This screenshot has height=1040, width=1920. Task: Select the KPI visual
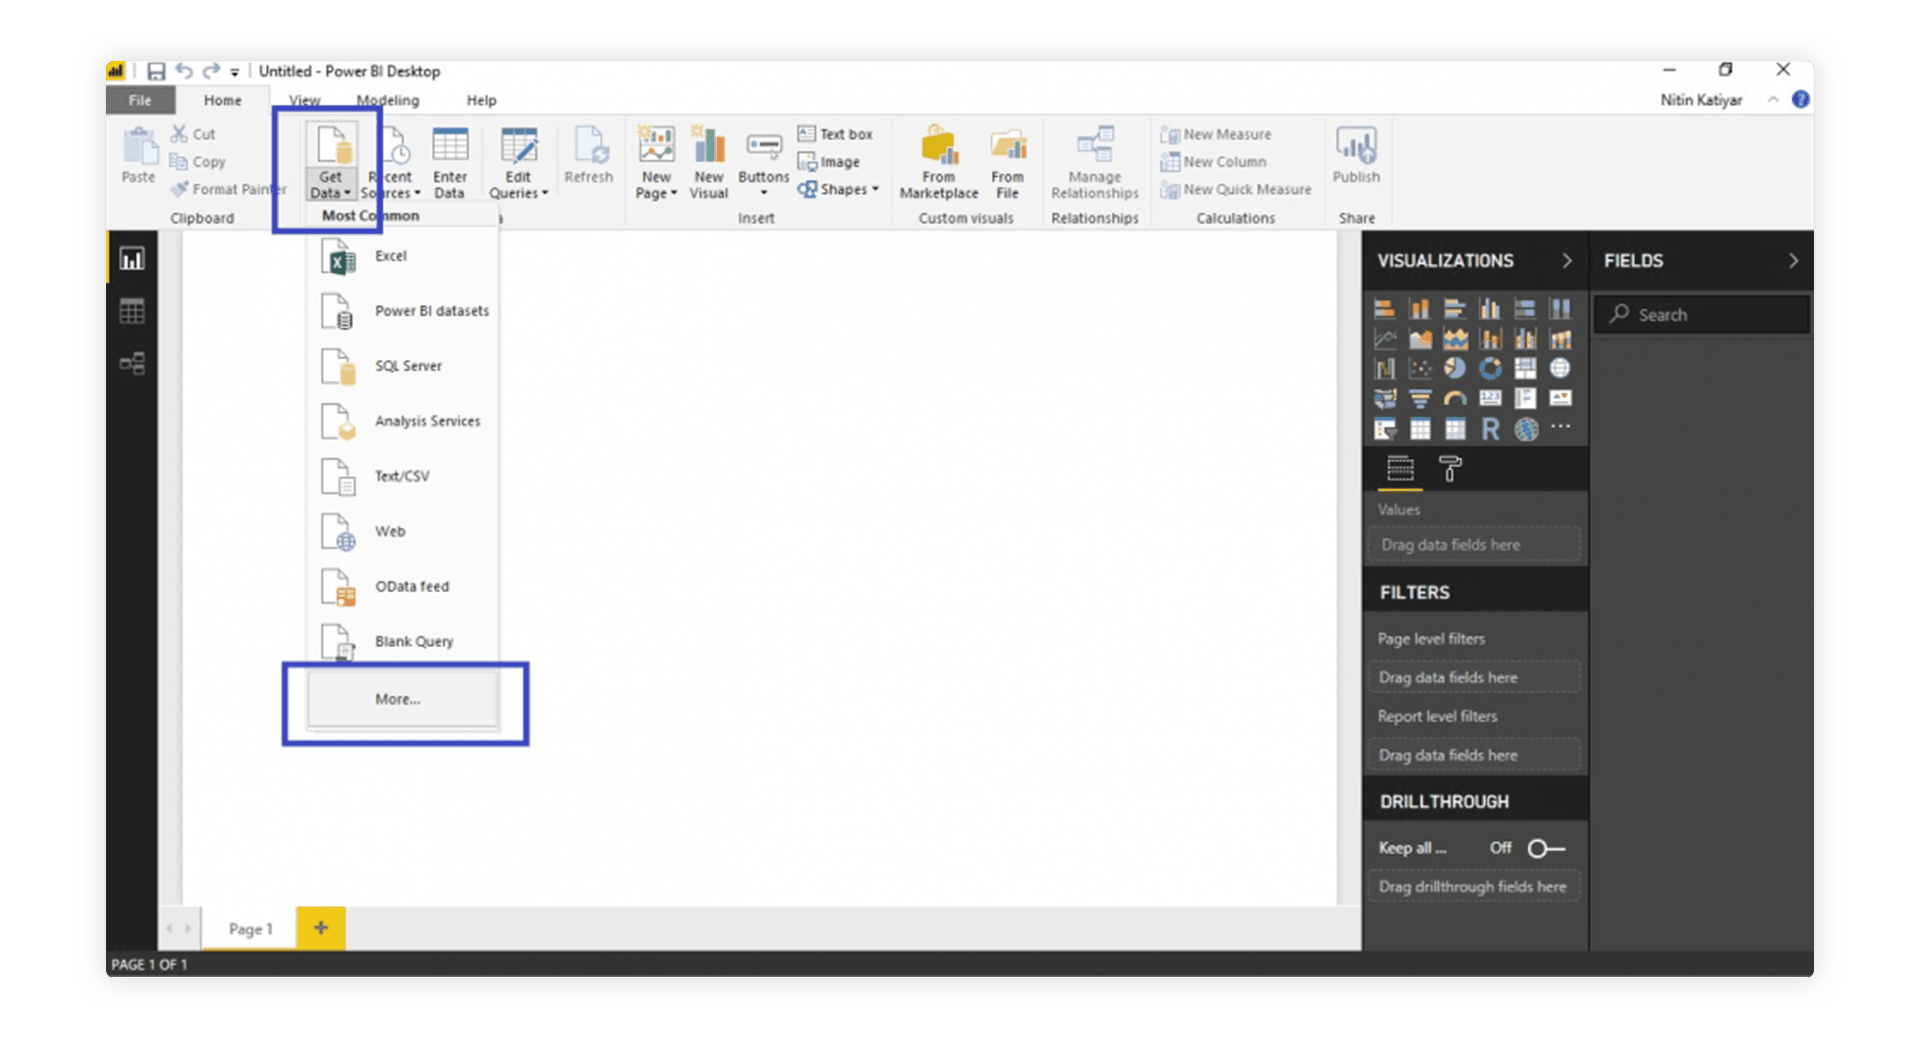(x=1560, y=399)
